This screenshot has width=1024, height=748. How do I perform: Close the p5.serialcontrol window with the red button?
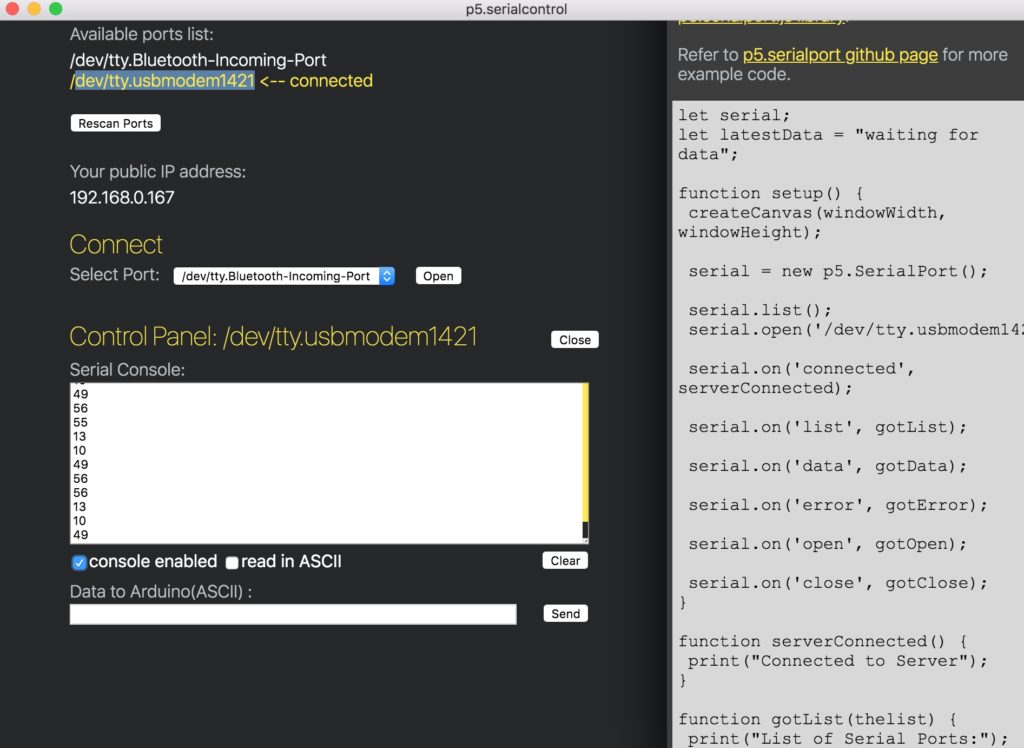click(x=12, y=8)
